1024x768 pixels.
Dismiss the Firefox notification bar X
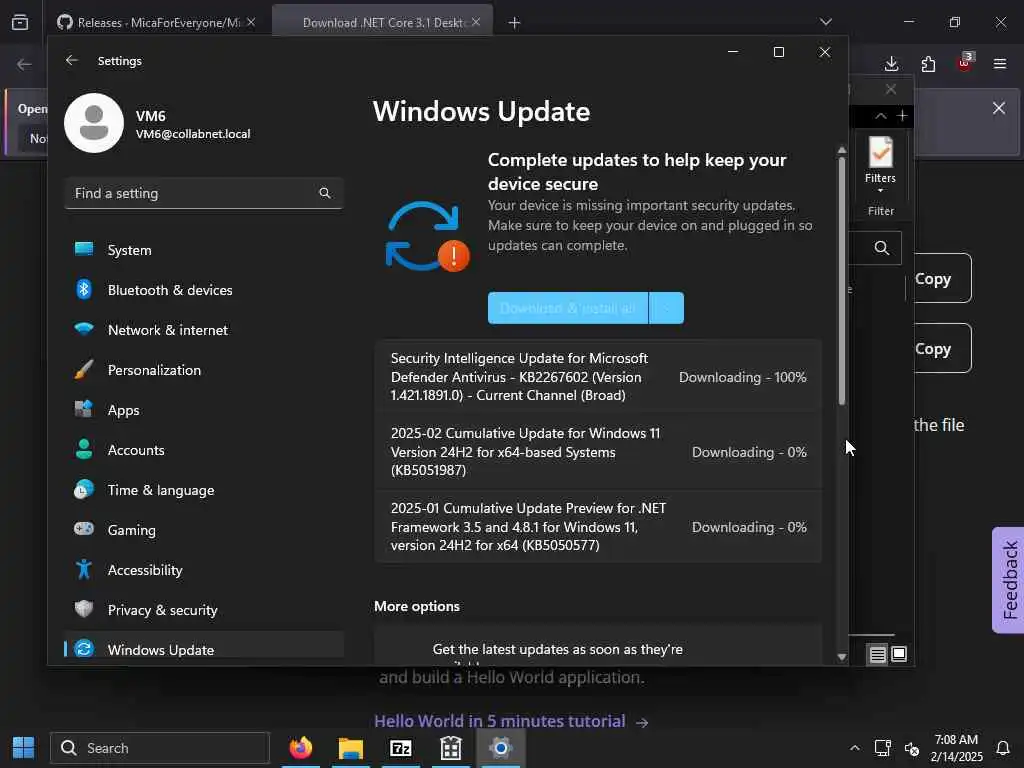[999, 108]
